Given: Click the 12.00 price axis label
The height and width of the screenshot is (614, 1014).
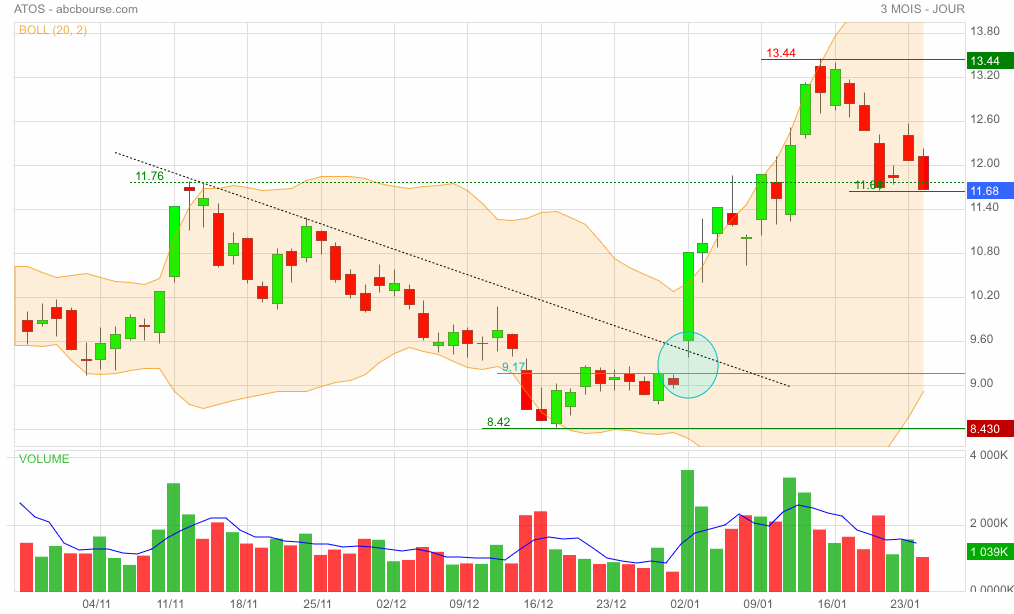Looking at the screenshot, I should [985, 163].
